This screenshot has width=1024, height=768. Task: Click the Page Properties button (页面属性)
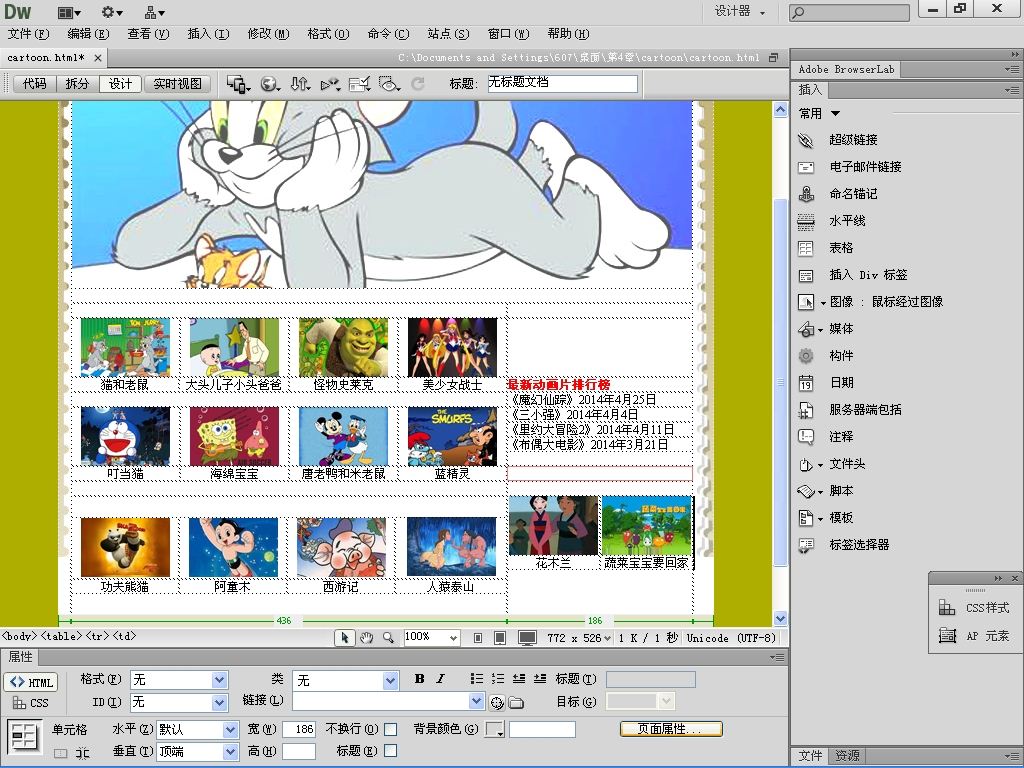click(x=671, y=729)
